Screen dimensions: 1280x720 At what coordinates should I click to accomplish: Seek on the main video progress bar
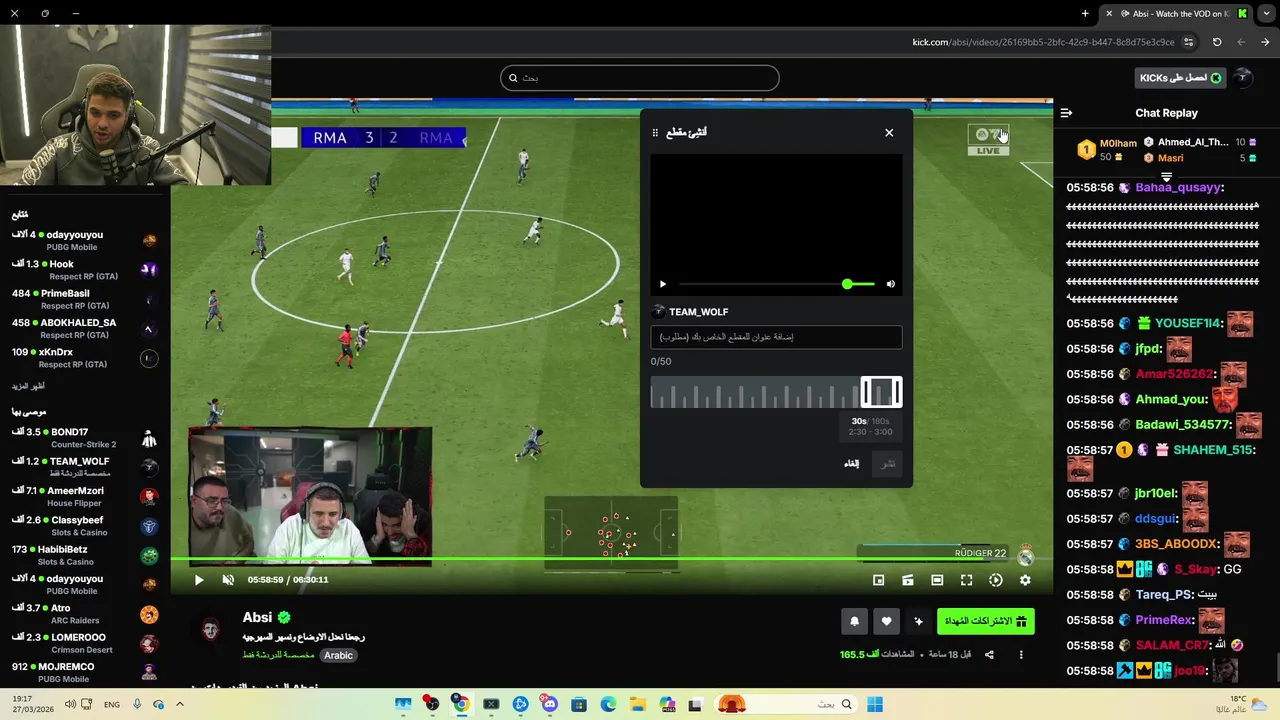pos(612,559)
